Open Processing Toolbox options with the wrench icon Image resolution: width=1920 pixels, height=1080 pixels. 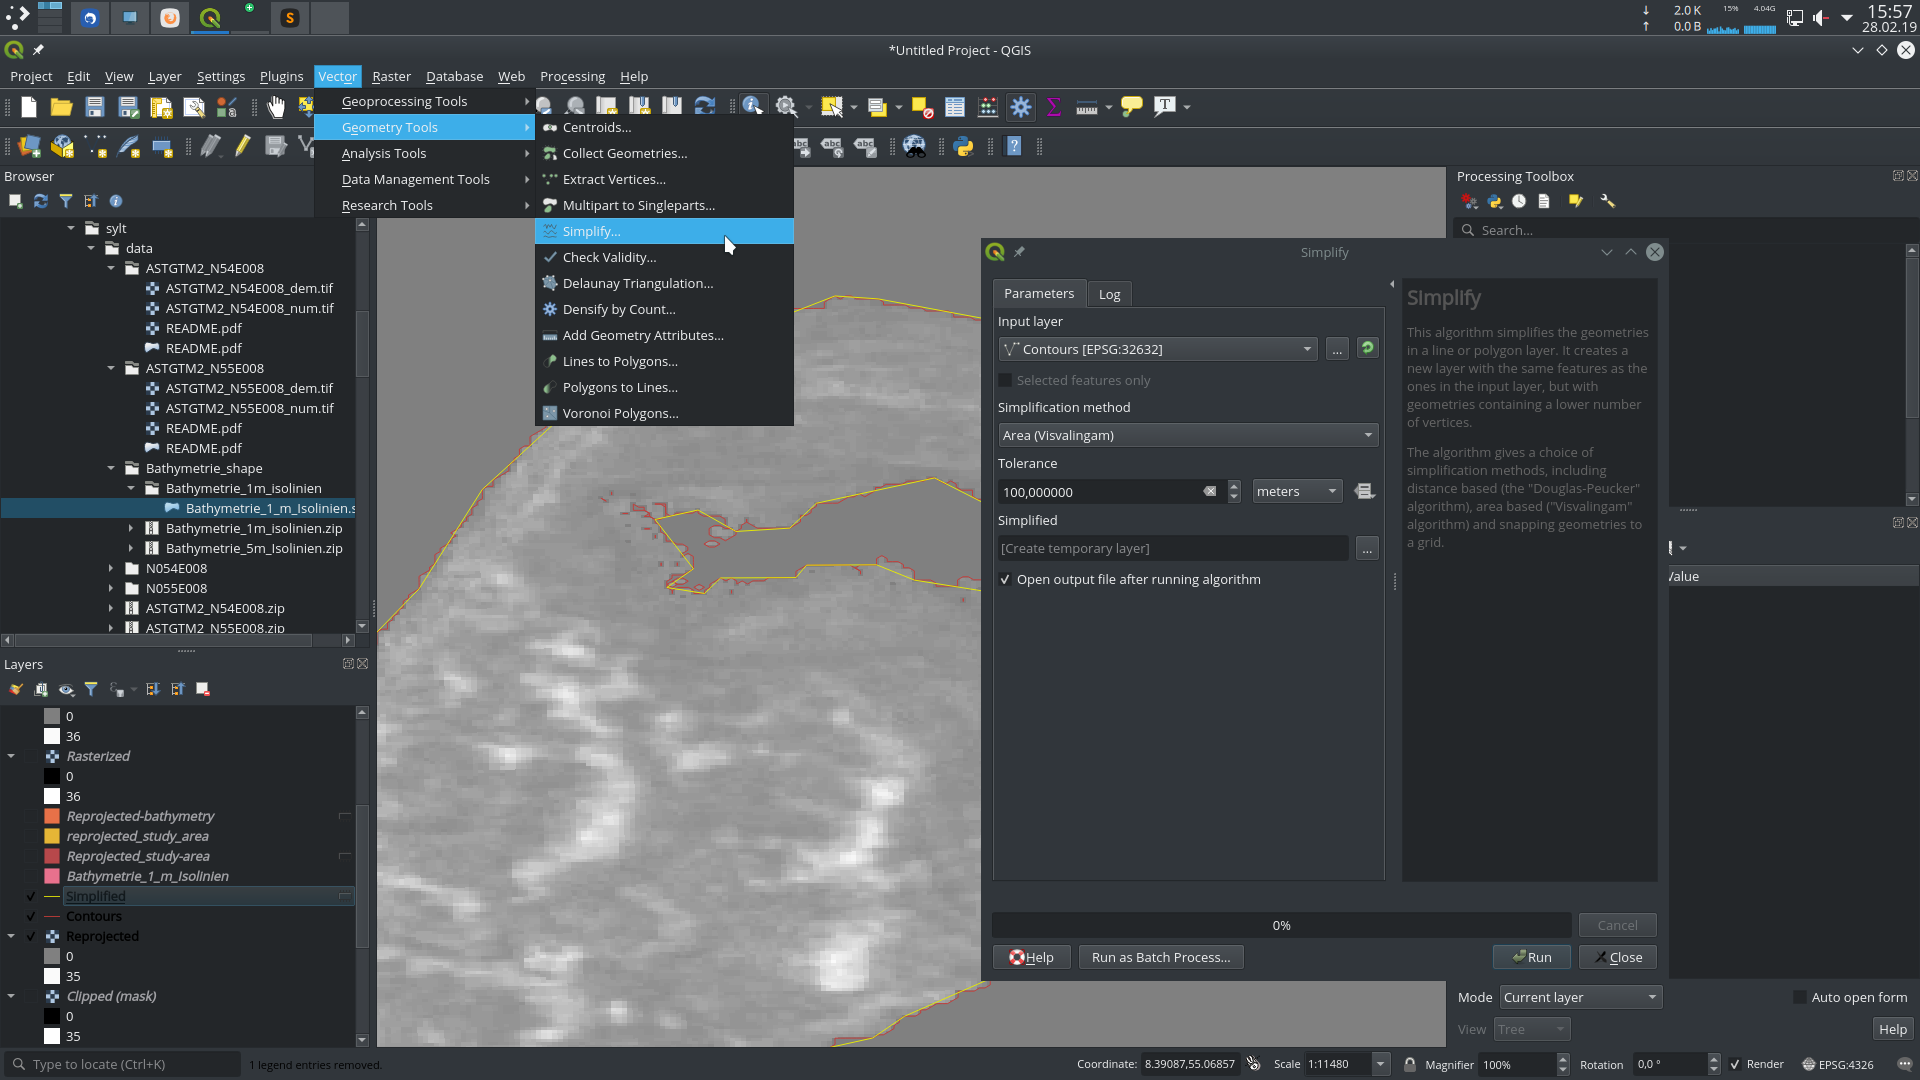coord(1608,201)
